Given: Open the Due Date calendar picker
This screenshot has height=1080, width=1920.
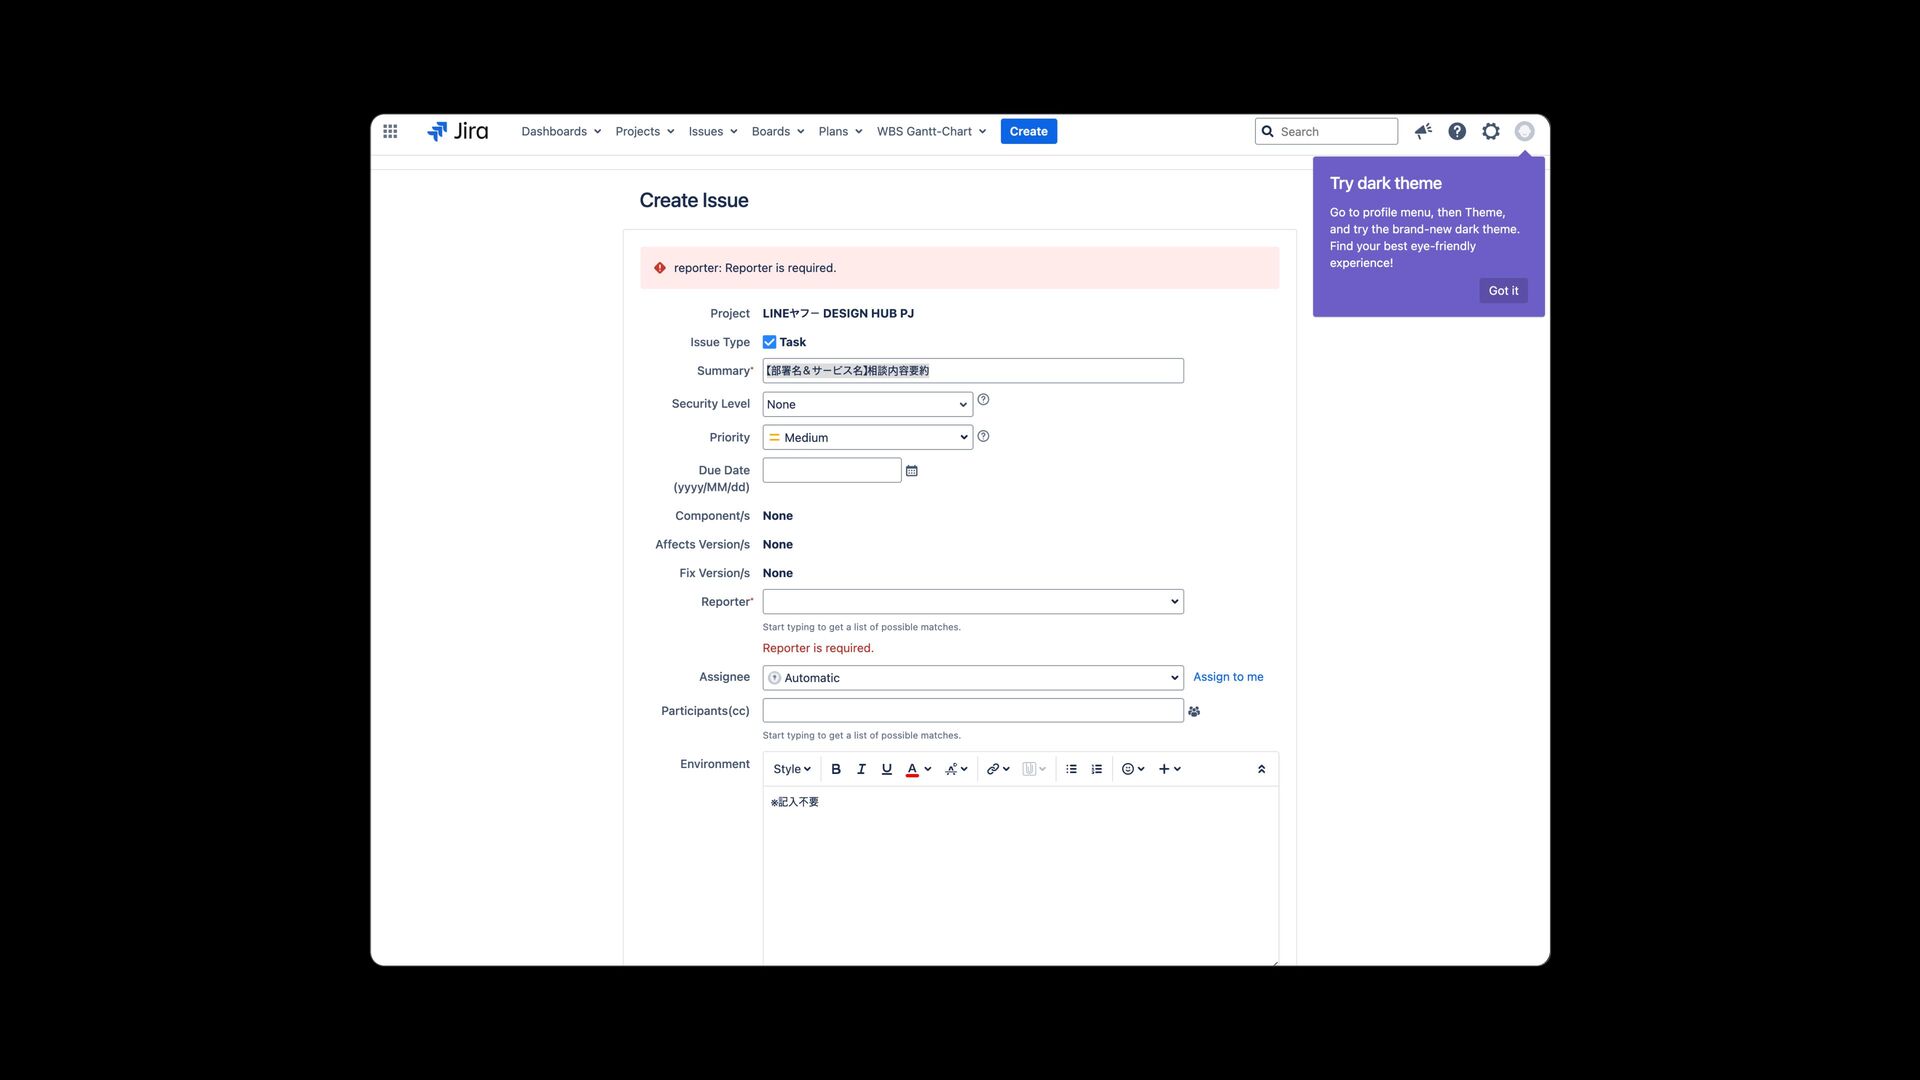Looking at the screenshot, I should coord(911,471).
